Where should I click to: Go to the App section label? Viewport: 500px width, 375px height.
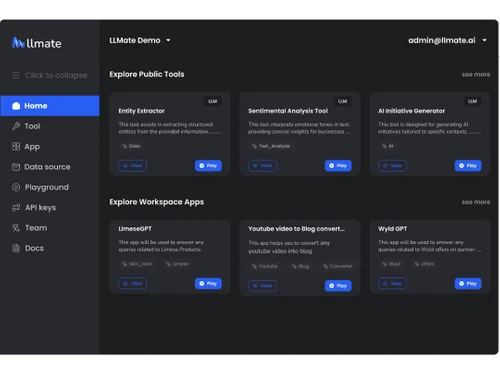(32, 147)
